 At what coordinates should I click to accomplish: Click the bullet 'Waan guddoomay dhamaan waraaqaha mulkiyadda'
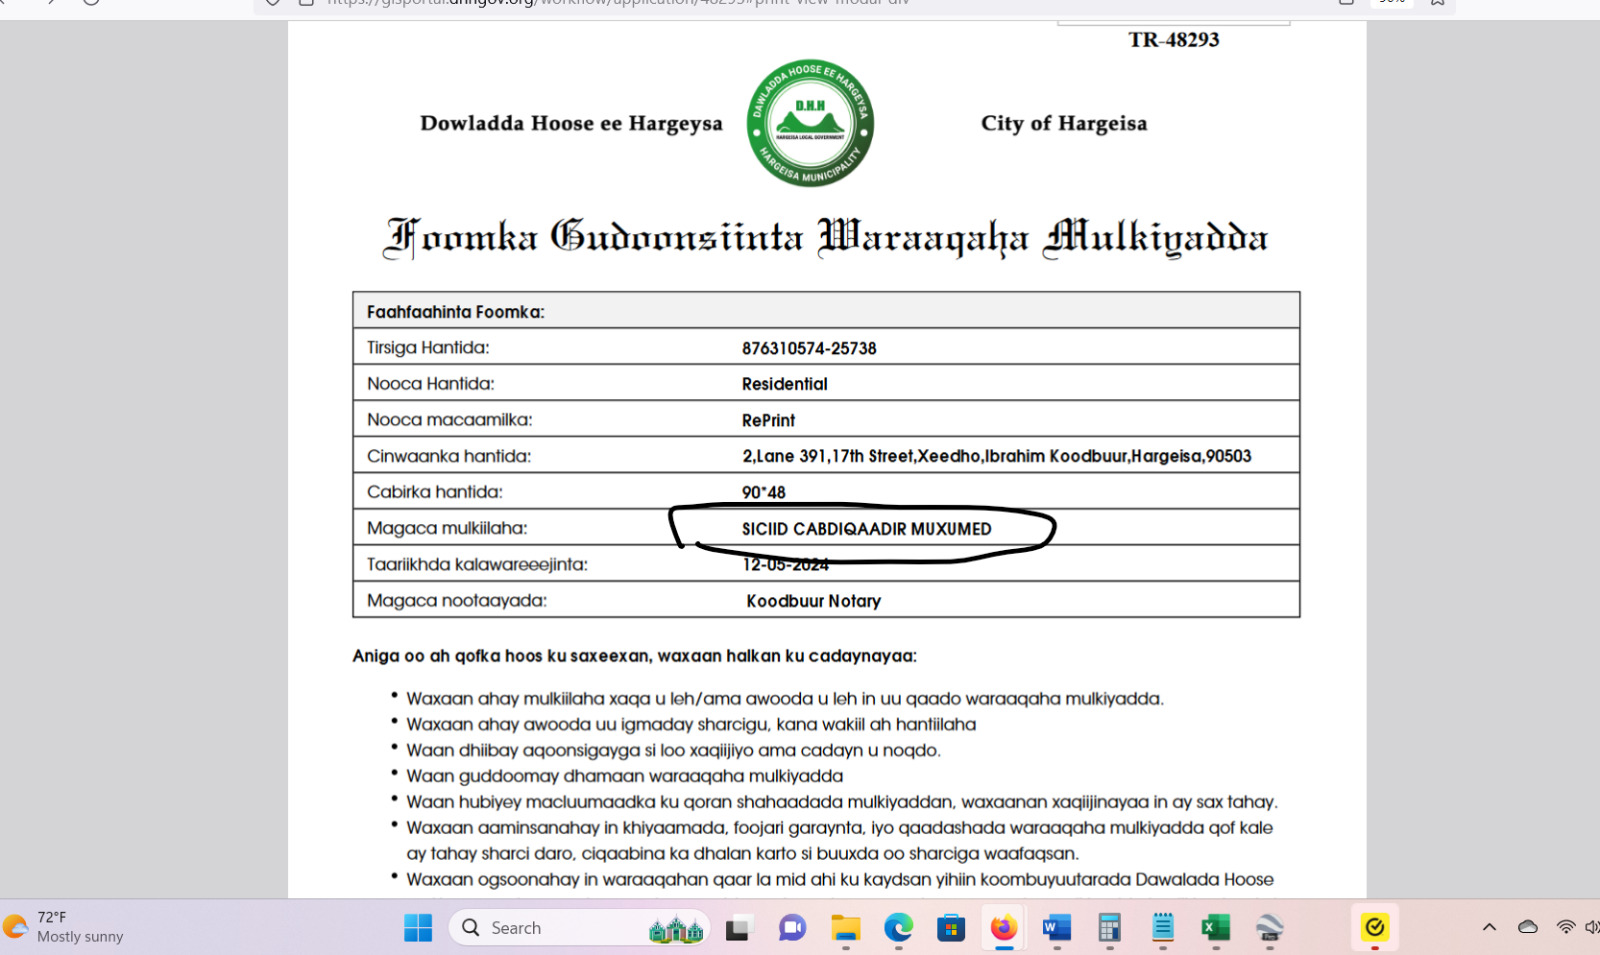pyautogui.click(x=624, y=776)
